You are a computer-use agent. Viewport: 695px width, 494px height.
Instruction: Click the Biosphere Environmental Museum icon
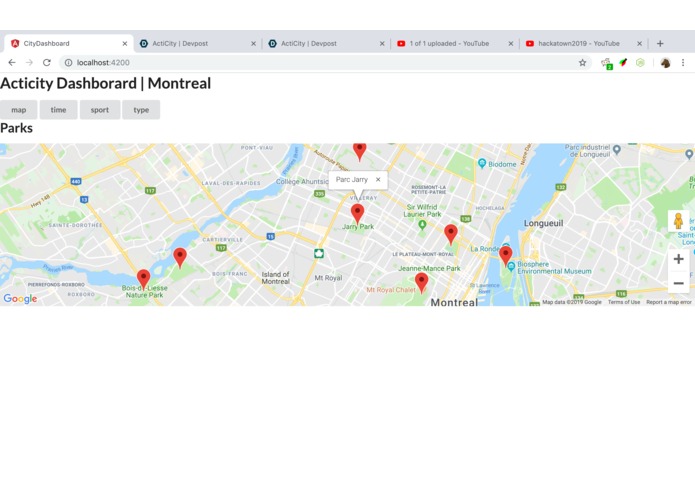point(511,267)
